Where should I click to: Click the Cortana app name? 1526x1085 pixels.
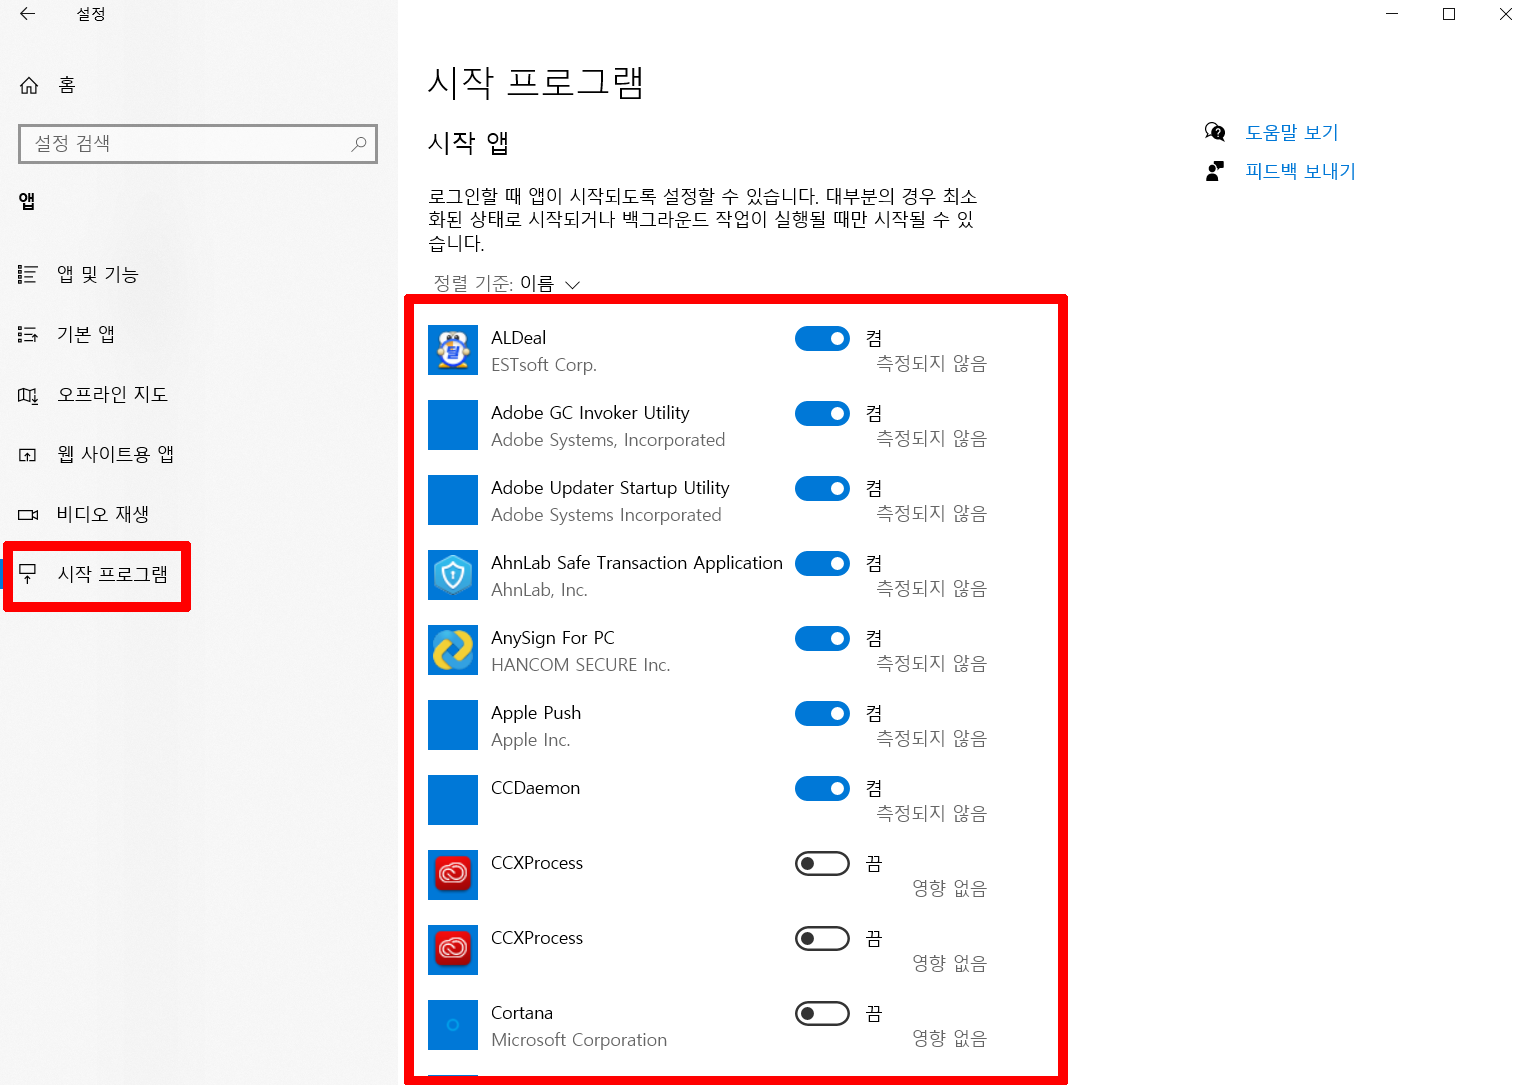[x=522, y=1013]
